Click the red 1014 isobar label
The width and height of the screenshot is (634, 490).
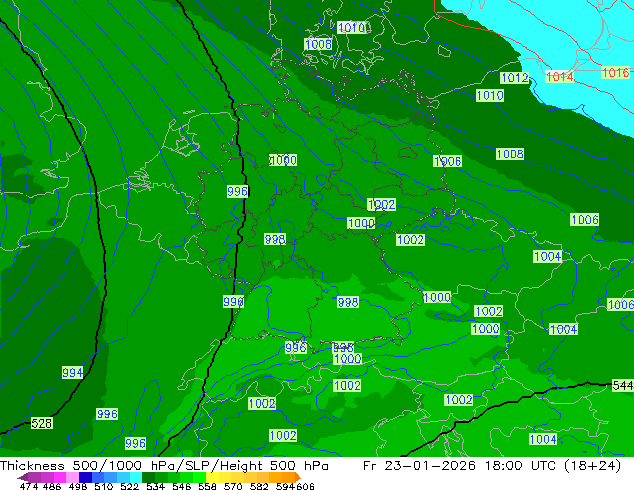click(x=560, y=76)
